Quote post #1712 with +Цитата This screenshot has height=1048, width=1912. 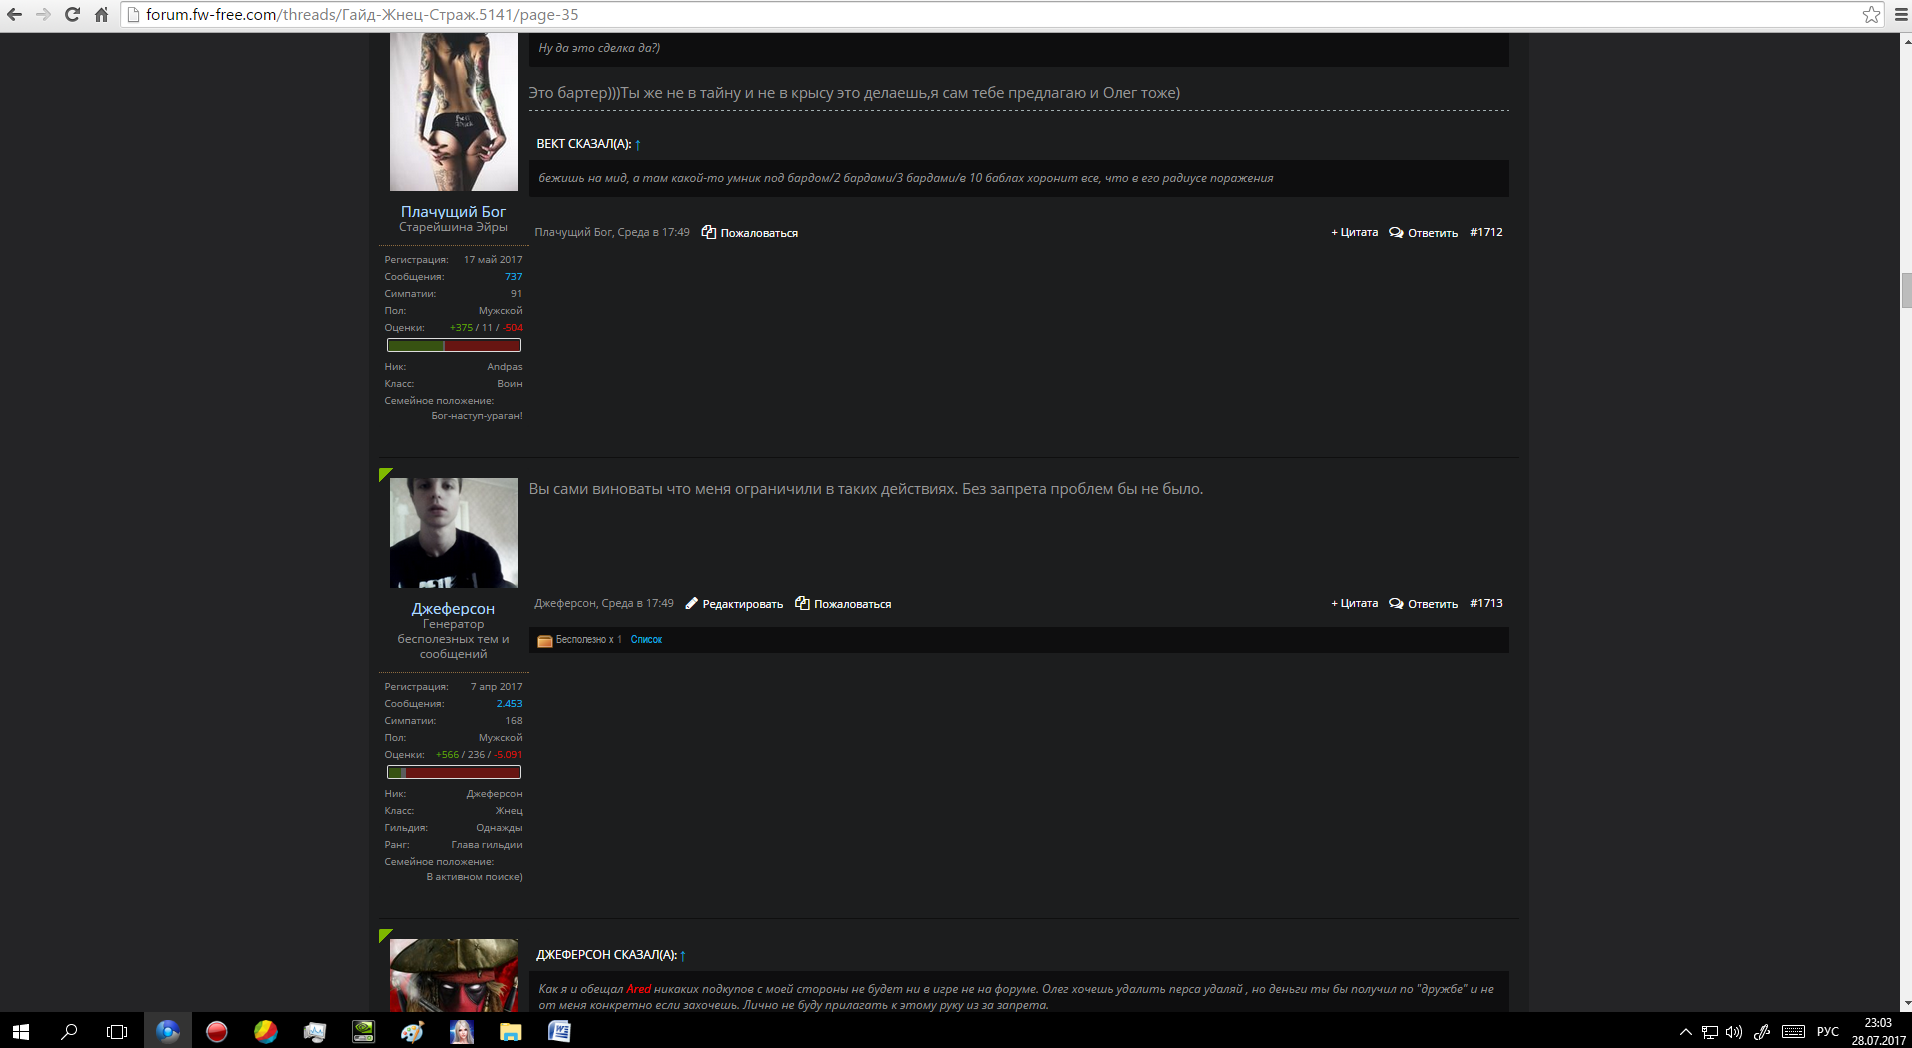pyautogui.click(x=1354, y=232)
